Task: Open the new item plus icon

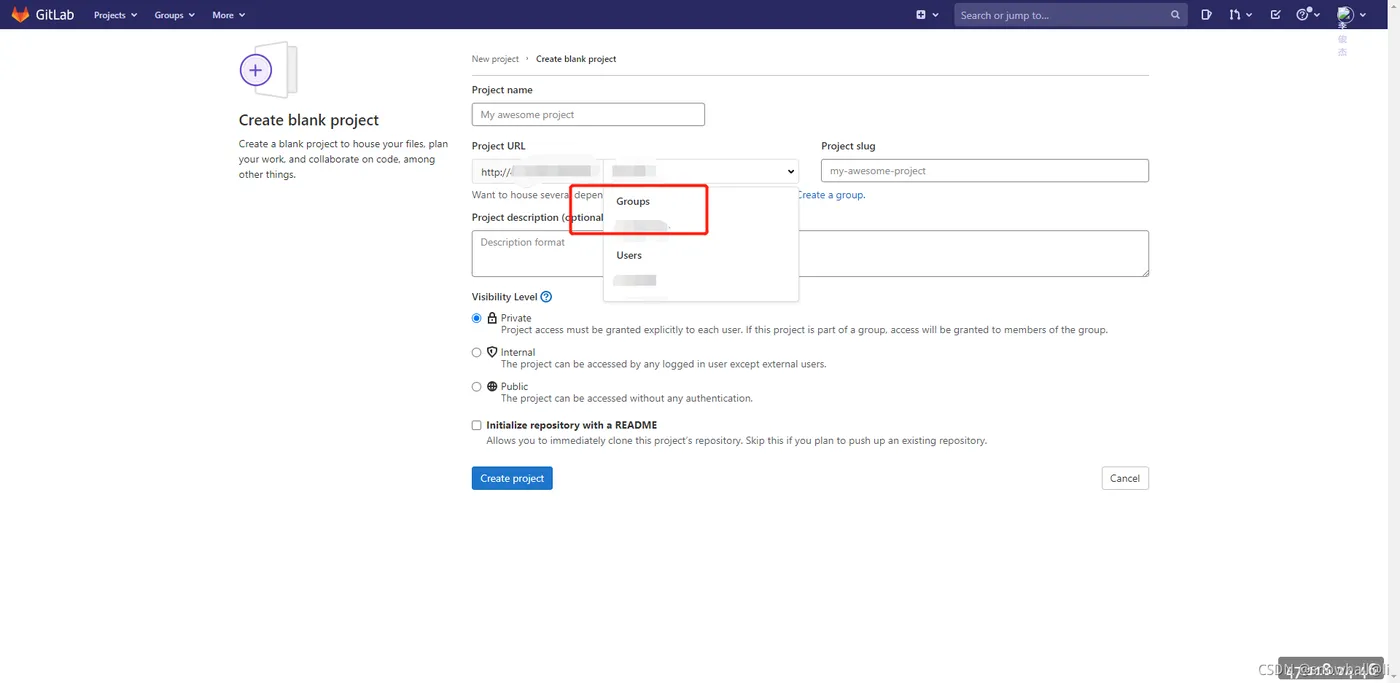Action: point(921,15)
